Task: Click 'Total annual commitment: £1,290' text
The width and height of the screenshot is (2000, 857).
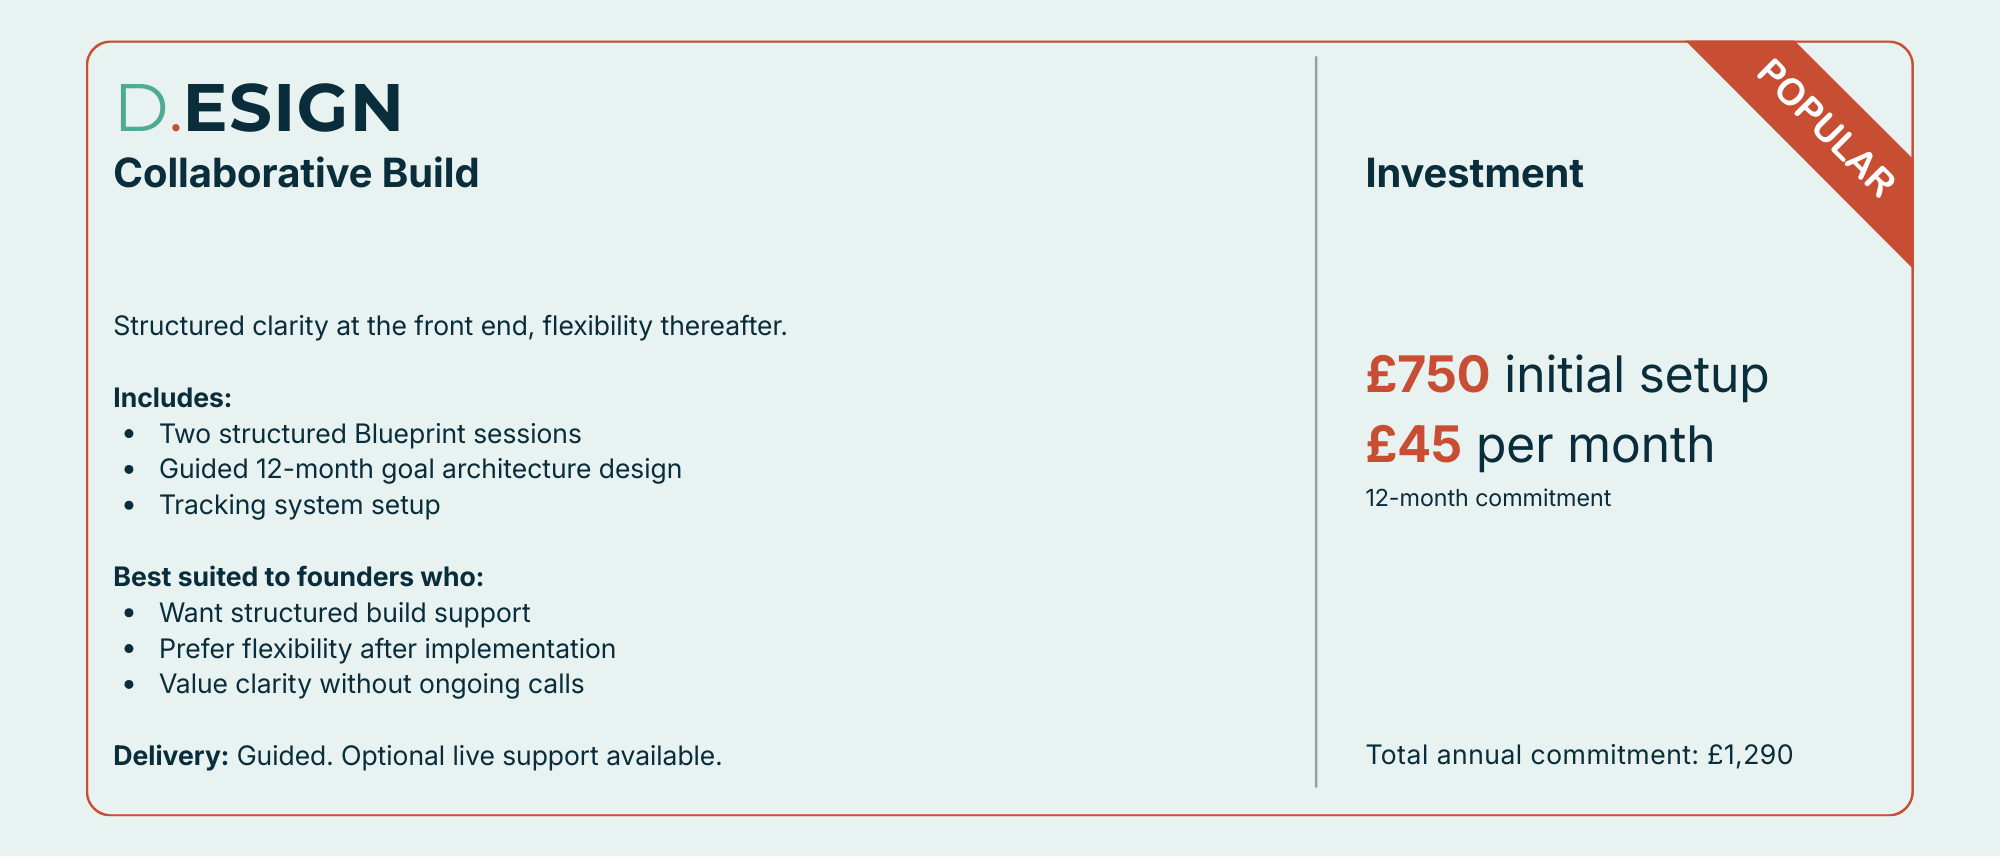Action: click(x=1579, y=755)
